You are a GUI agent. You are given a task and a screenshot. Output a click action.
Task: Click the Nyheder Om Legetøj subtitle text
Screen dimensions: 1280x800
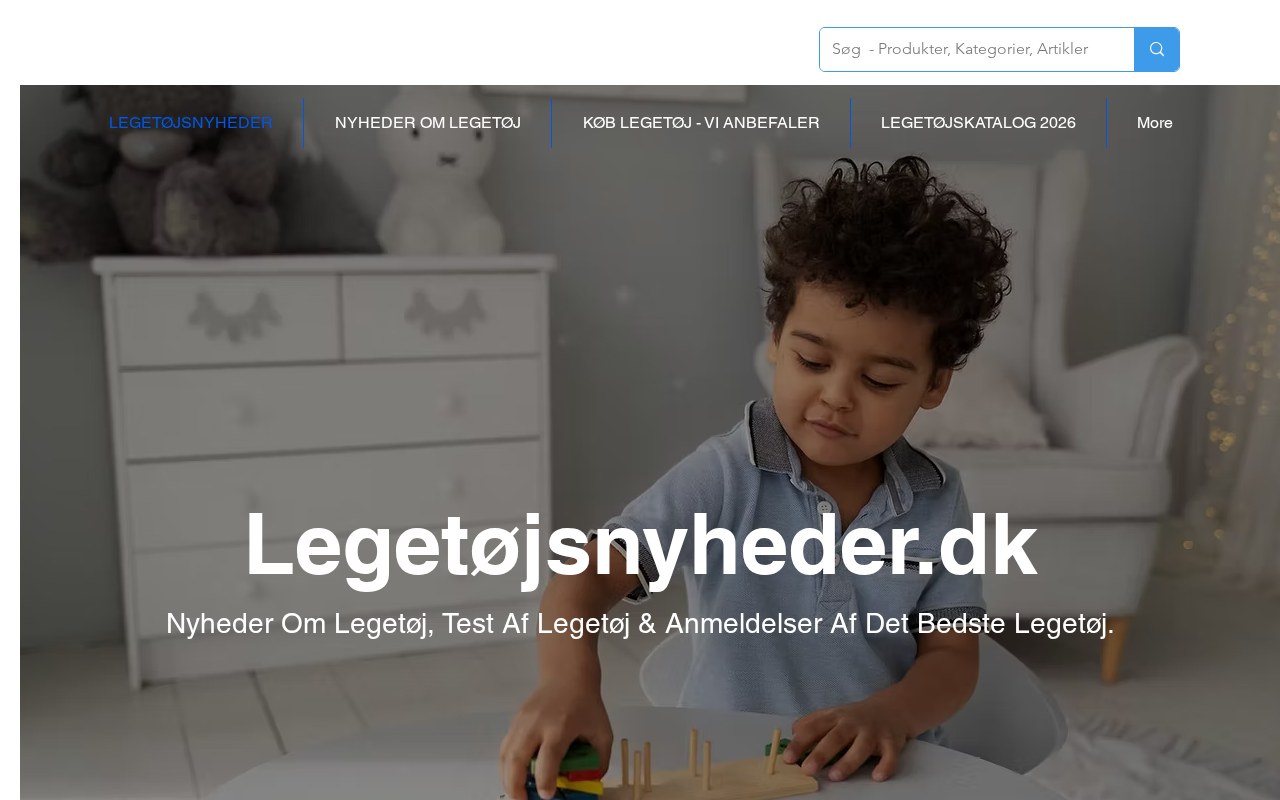640,624
